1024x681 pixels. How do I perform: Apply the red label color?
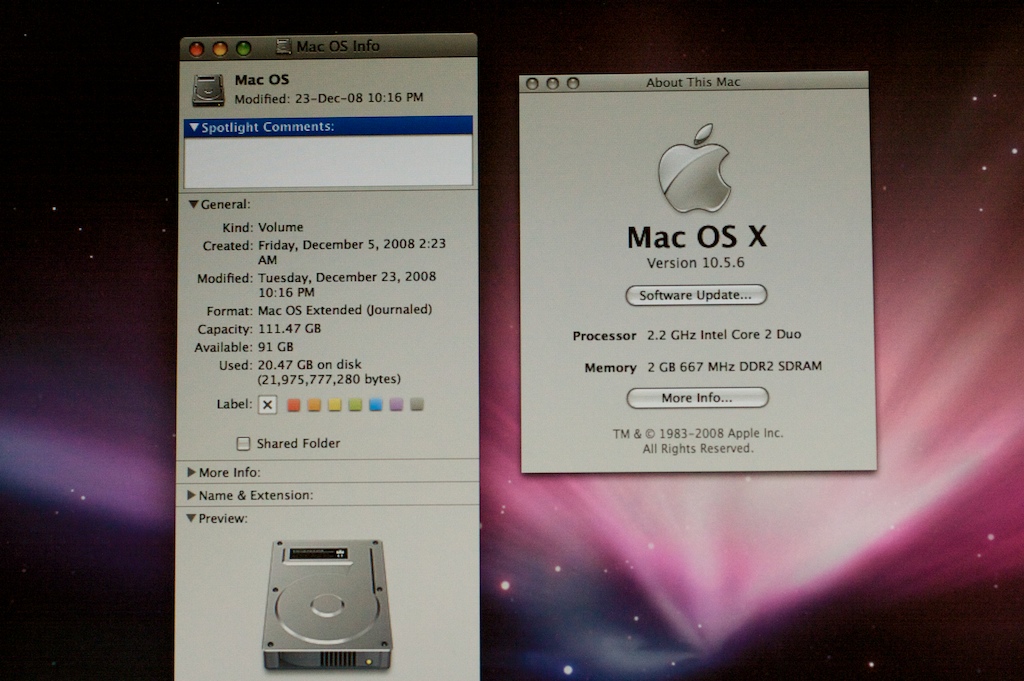pos(294,405)
